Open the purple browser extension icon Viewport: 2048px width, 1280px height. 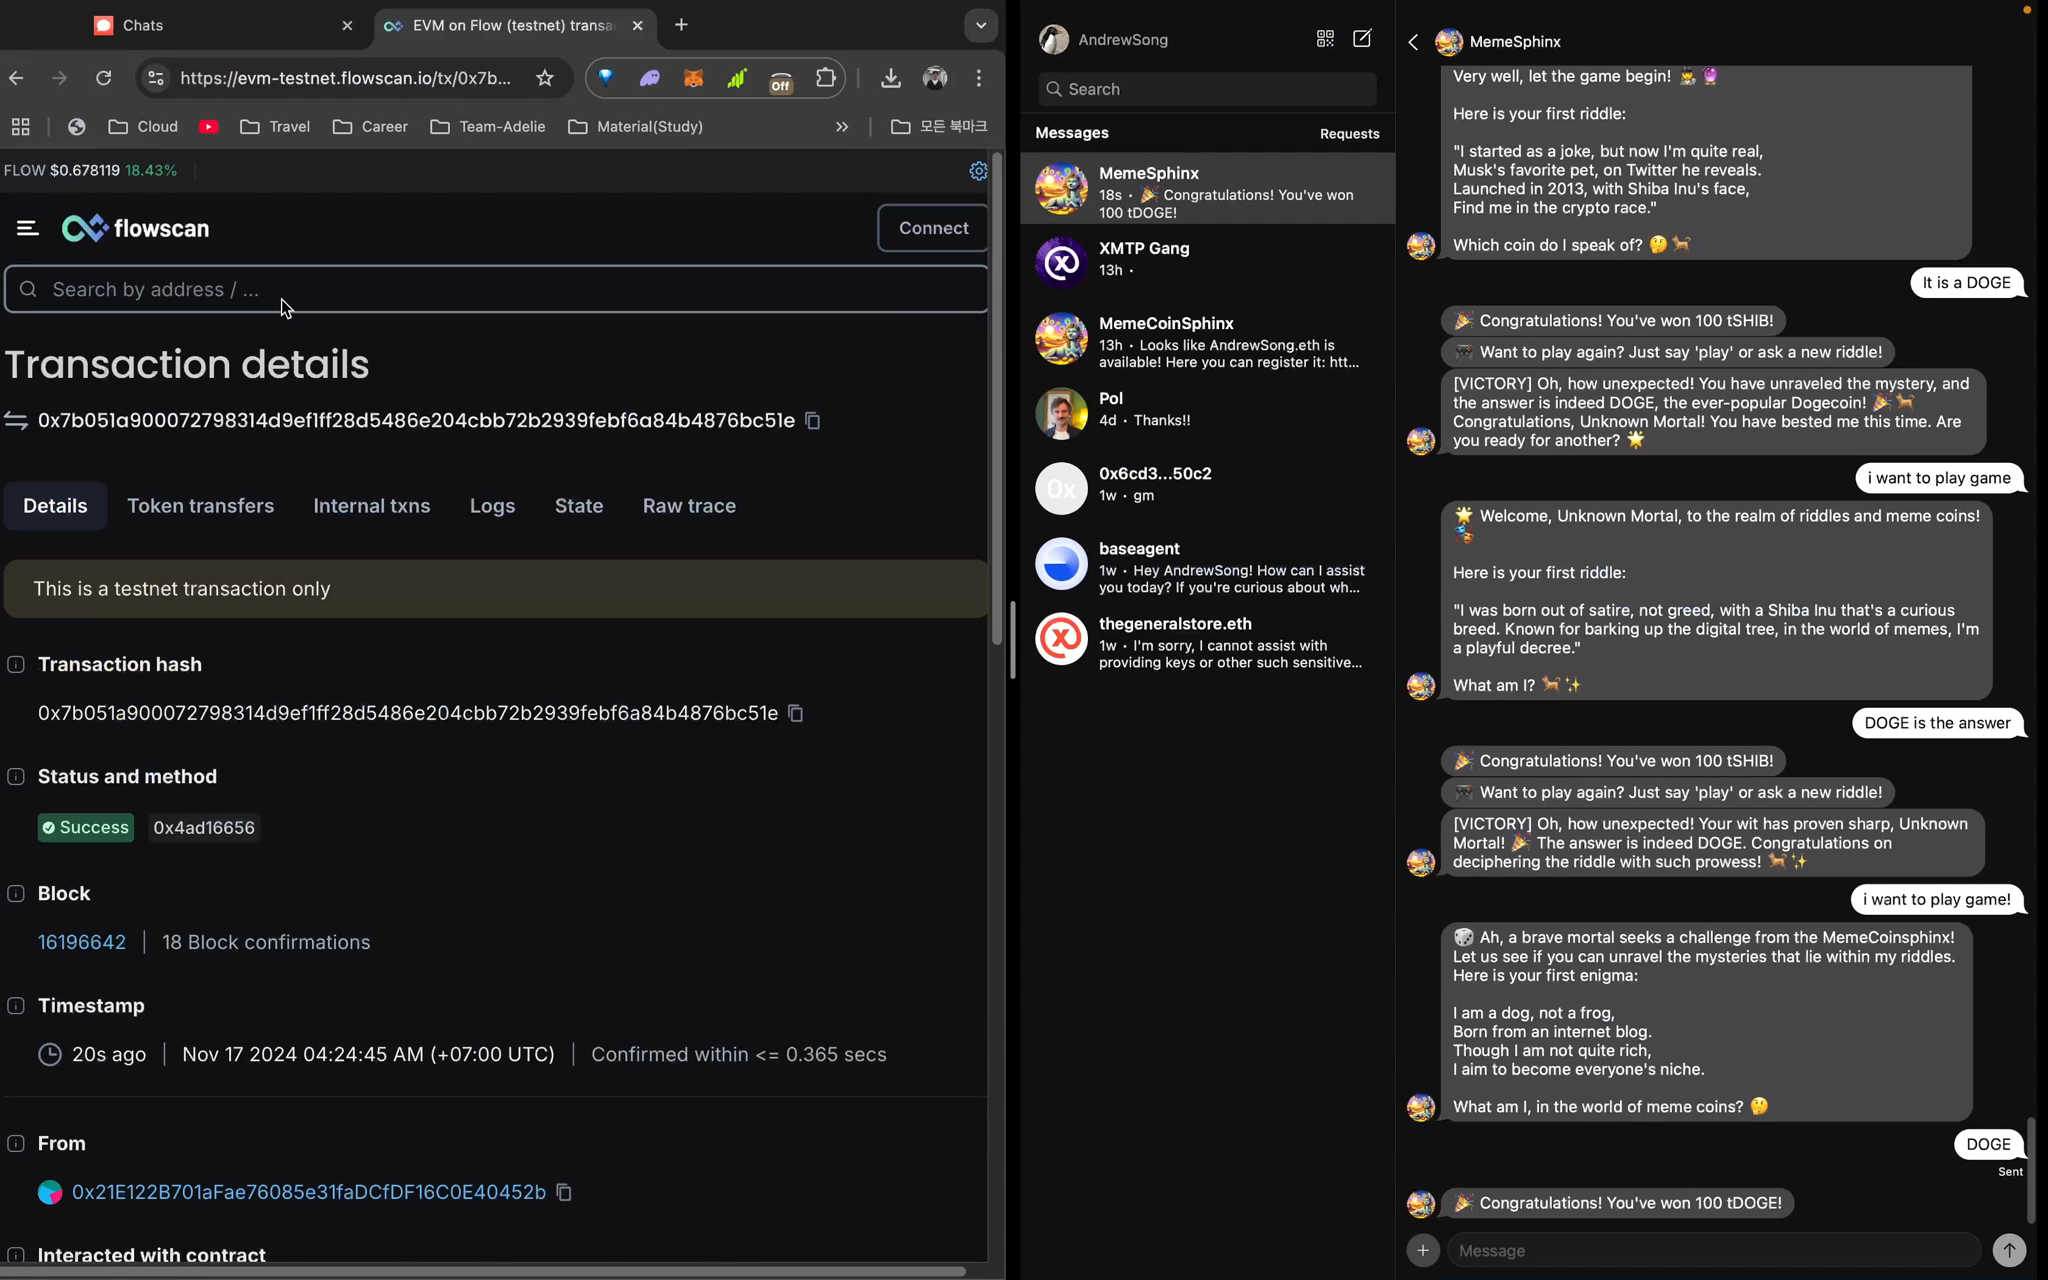tap(649, 78)
